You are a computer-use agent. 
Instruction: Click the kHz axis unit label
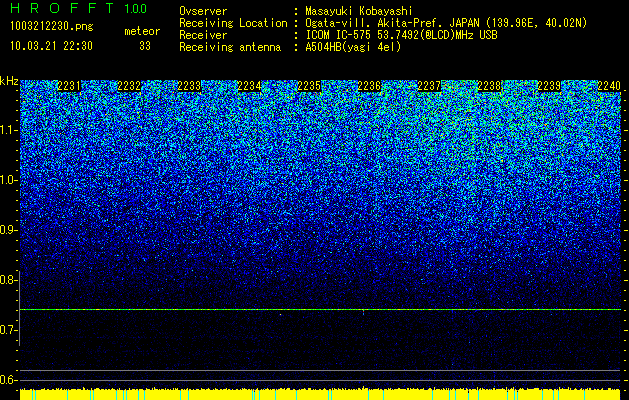click(9, 81)
